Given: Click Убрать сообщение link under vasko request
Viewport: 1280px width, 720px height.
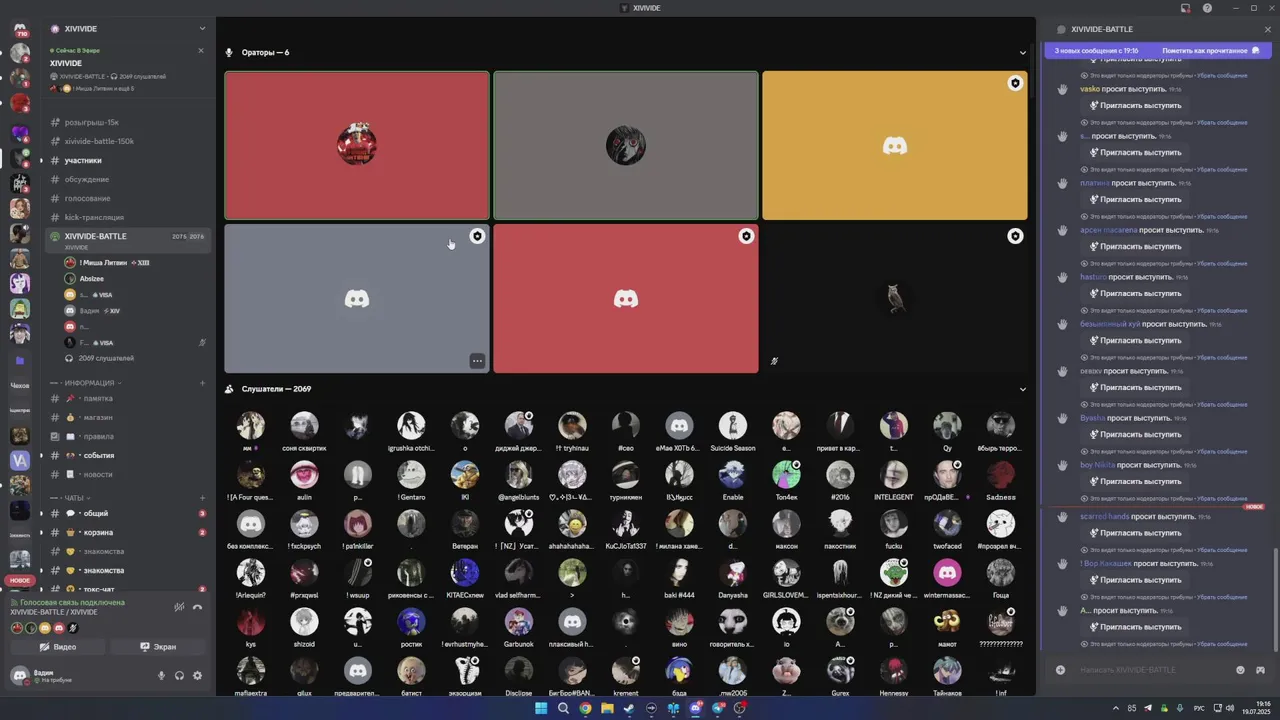Looking at the screenshot, I should tap(1222, 122).
